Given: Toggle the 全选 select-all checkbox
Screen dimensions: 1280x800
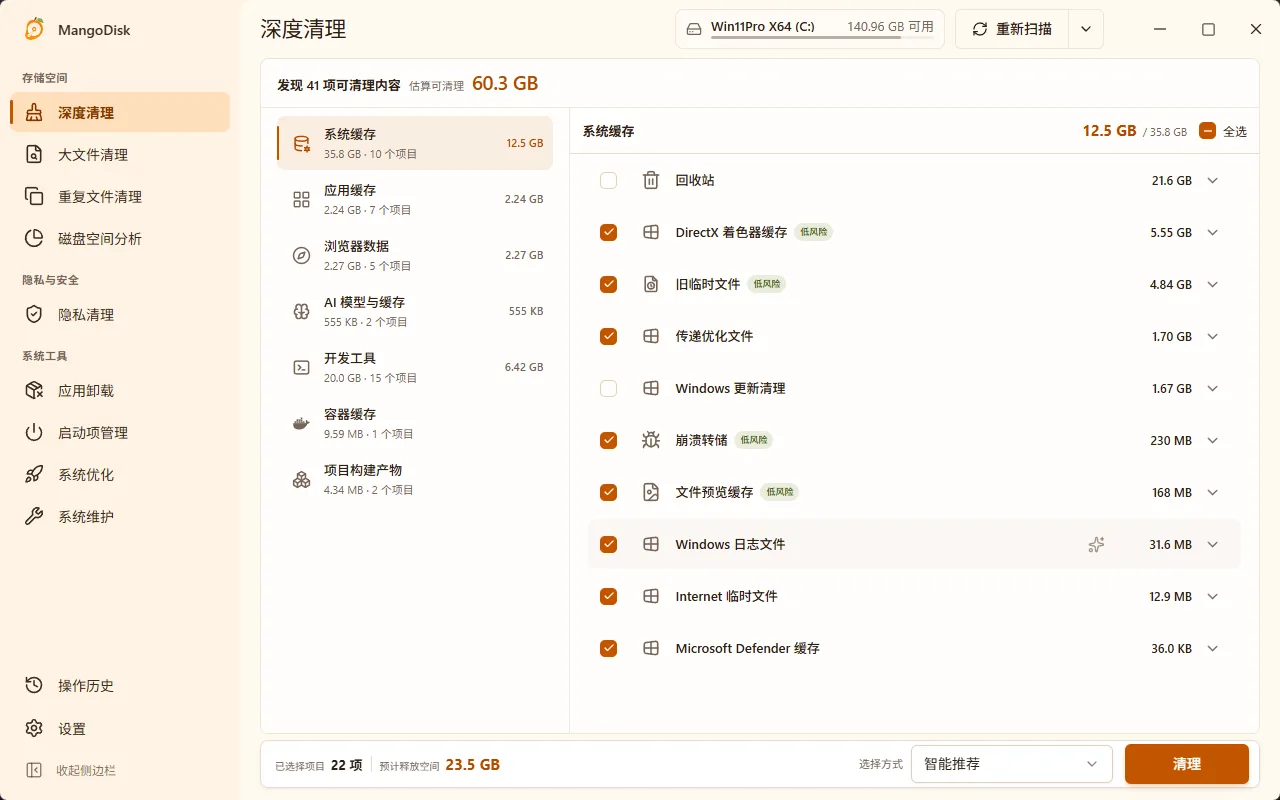Looking at the screenshot, I should 1207,131.
